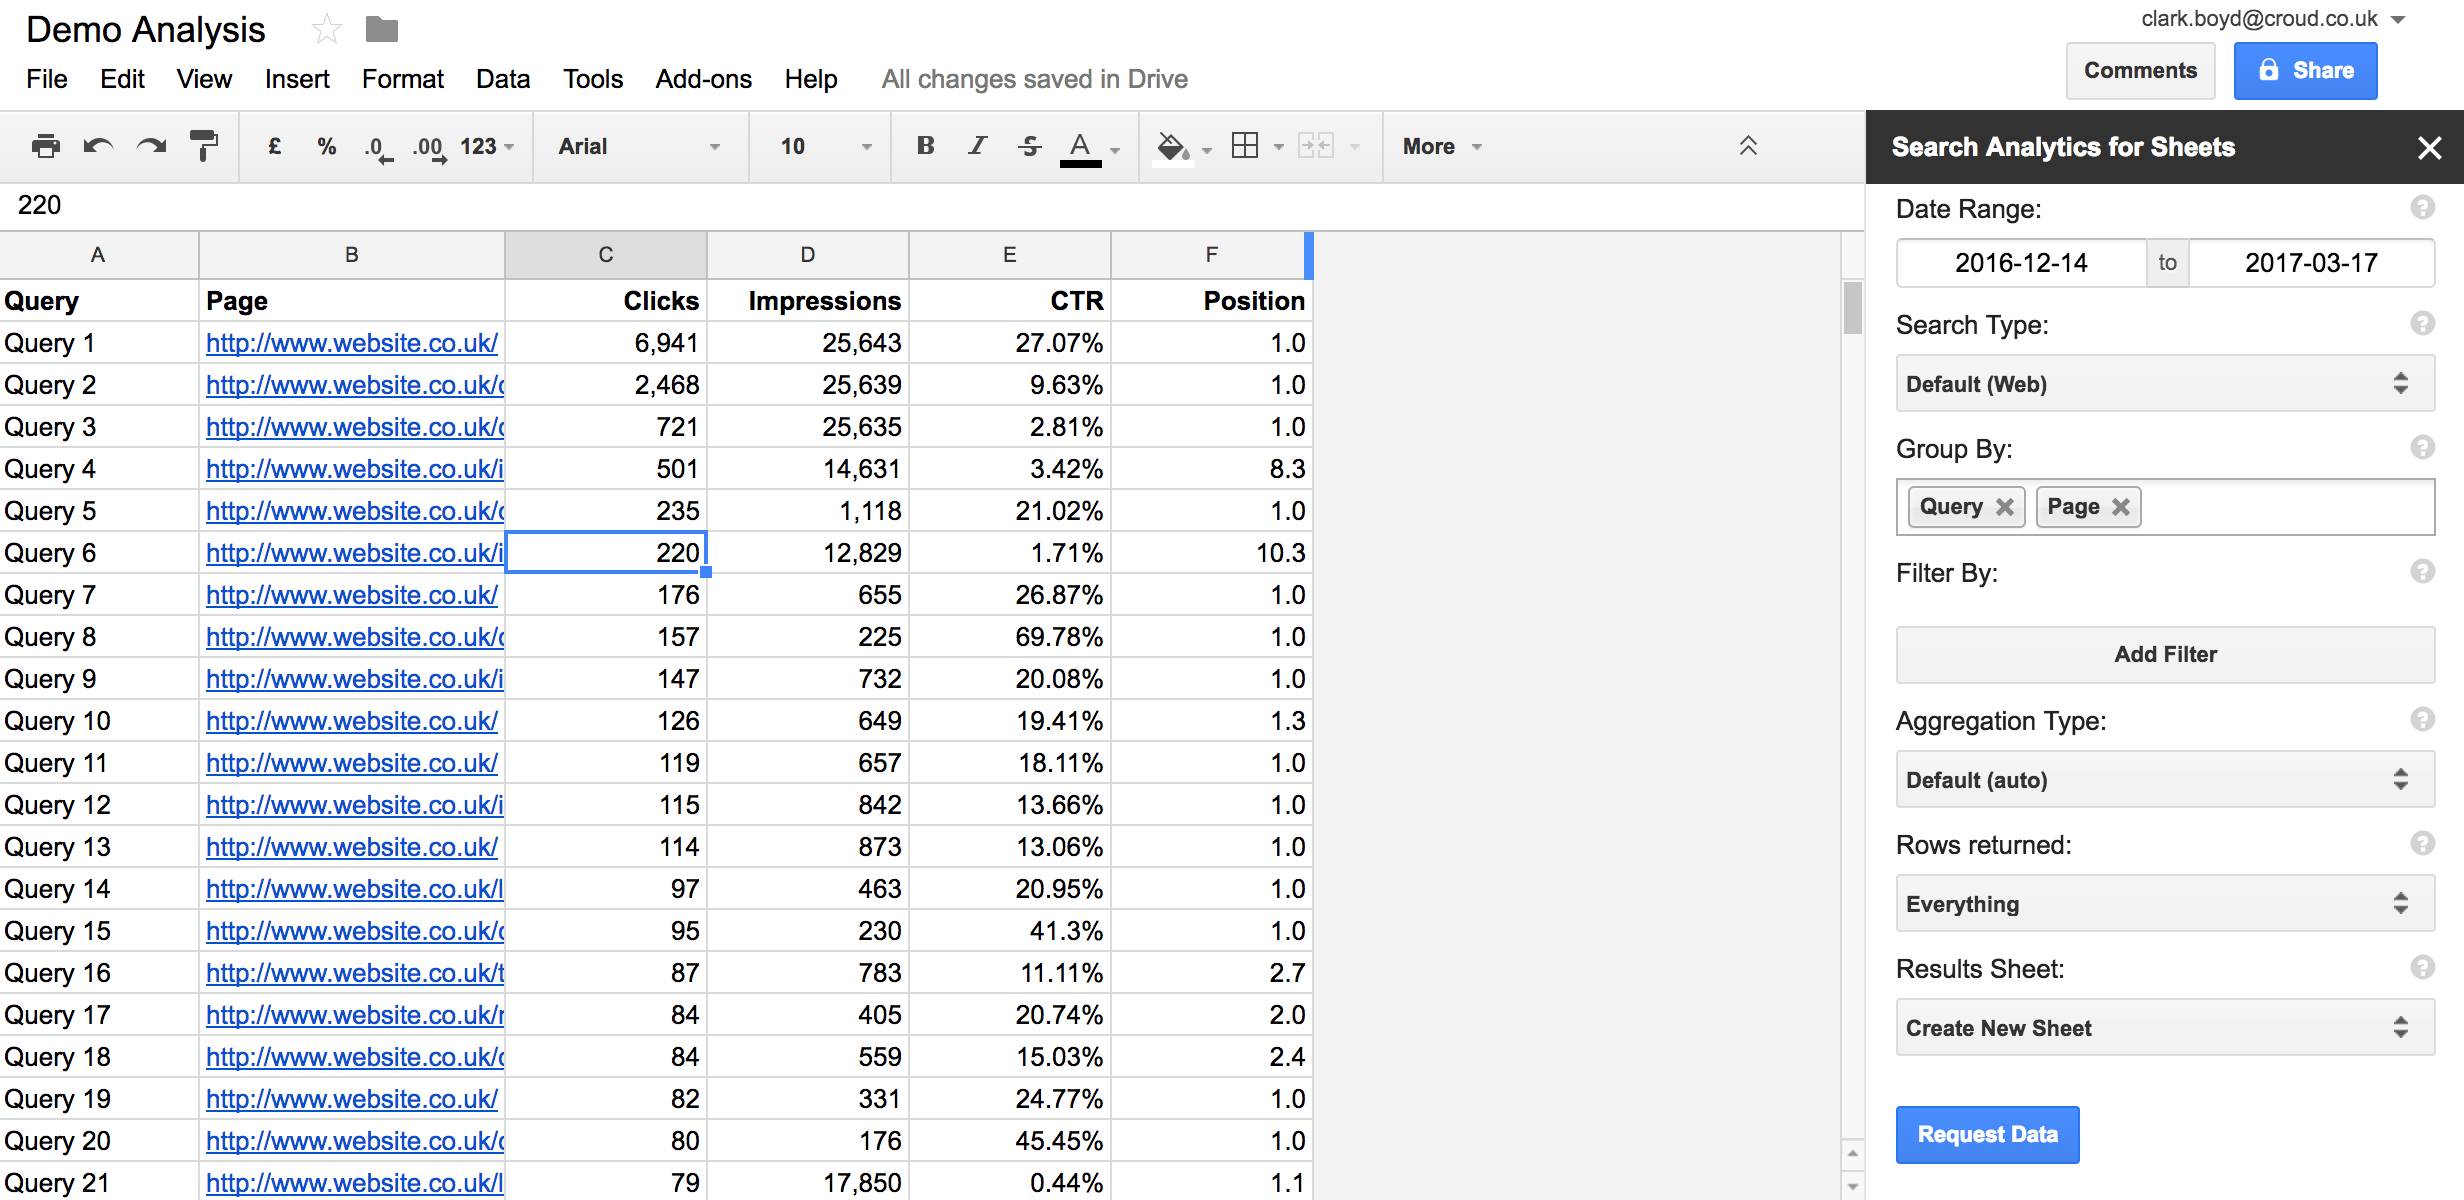Open the fill color picker
Screen dimensions: 2464x1200
1172,147
